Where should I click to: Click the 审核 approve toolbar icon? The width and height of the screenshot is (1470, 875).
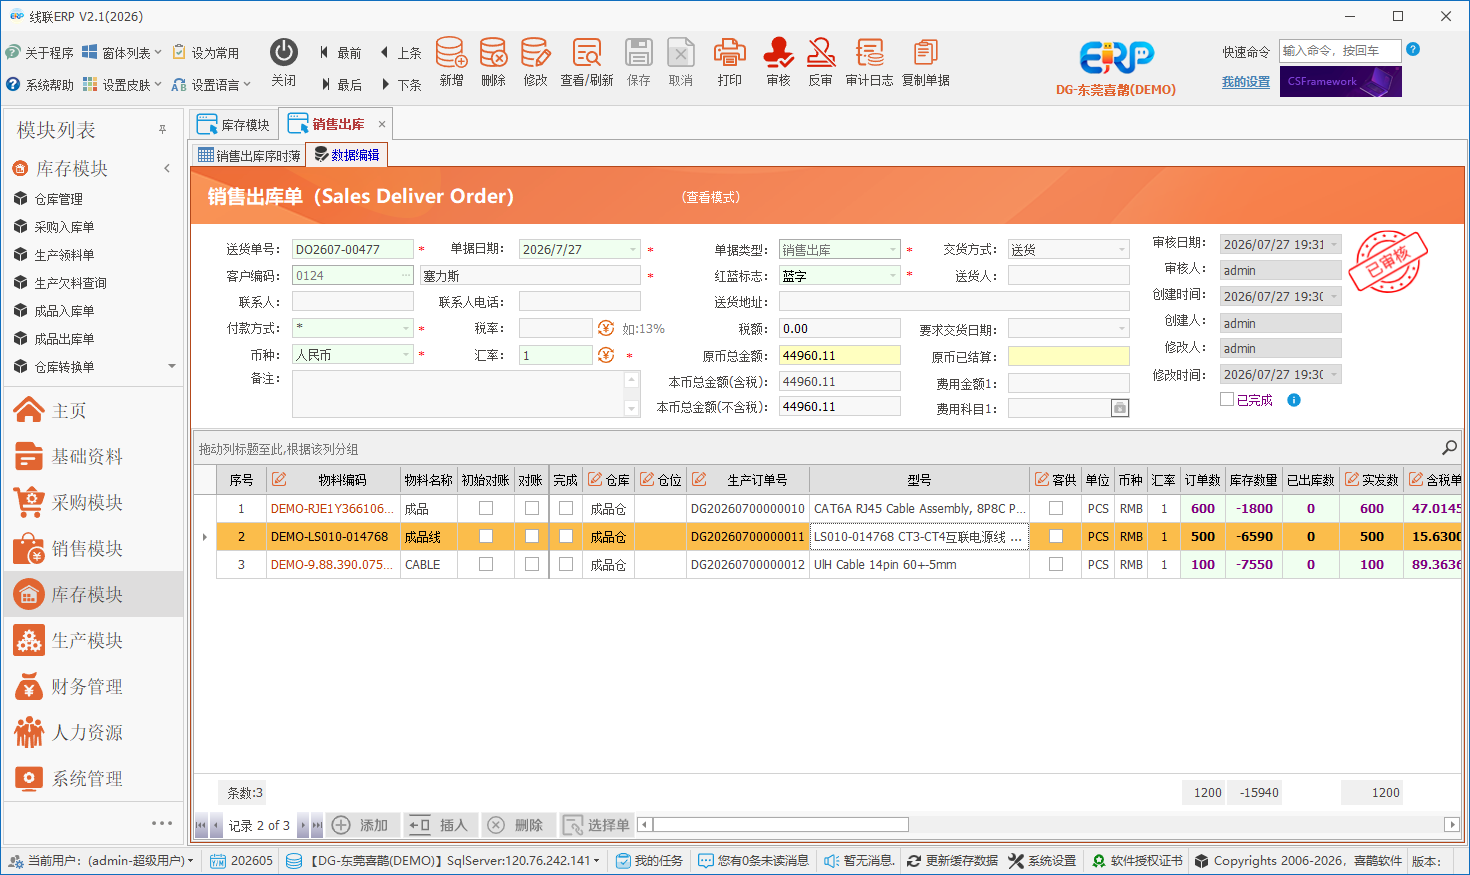point(778,62)
